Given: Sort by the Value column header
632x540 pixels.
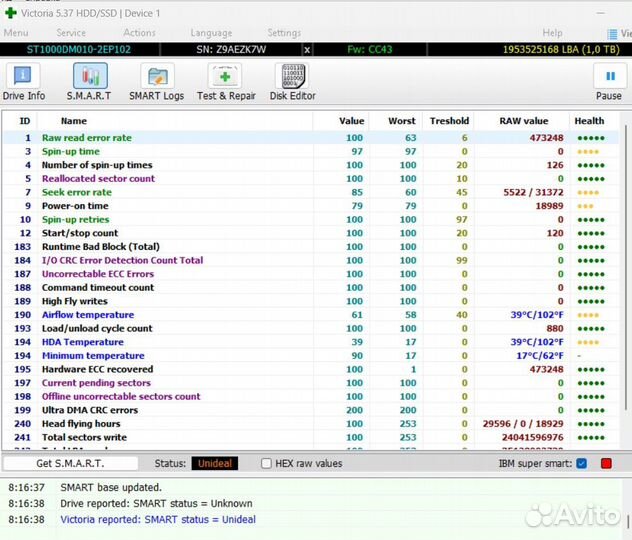Looking at the screenshot, I should tap(351, 121).
